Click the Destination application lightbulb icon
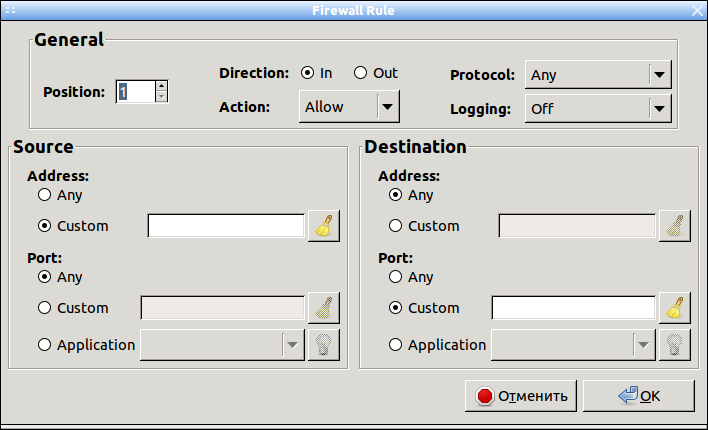This screenshot has height=430, width=708. pyautogui.click(x=675, y=345)
